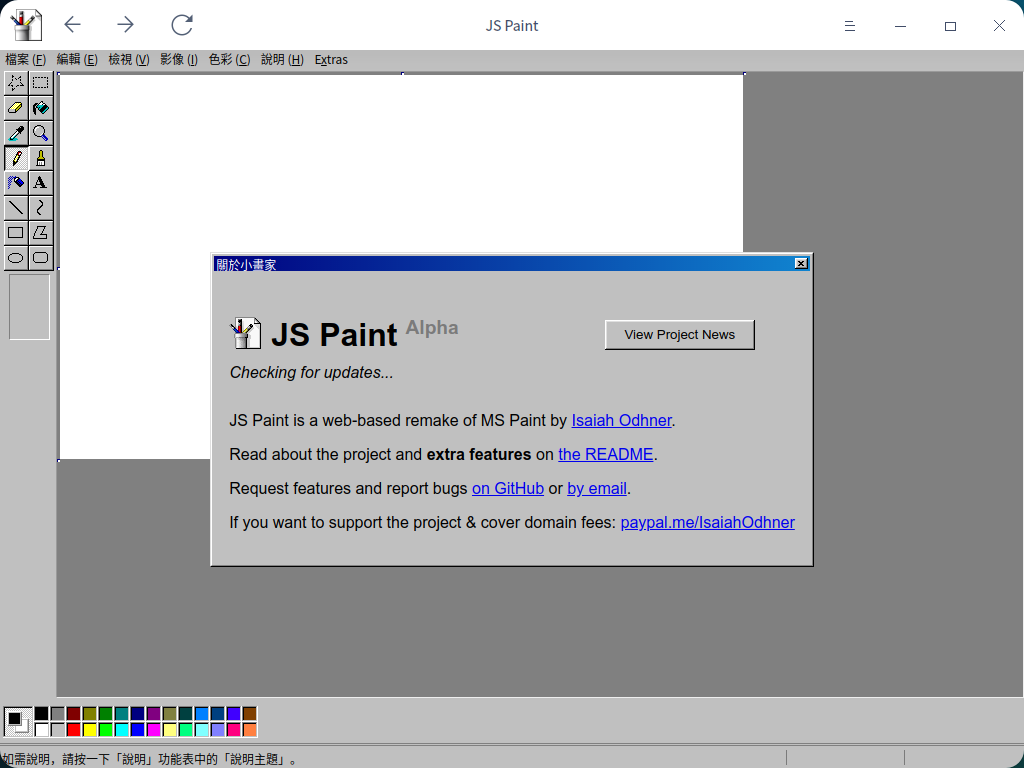The width and height of the screenshot is (1024, 768).
Task: Open the 檢視 (V) menu
Action: [129, 59]
